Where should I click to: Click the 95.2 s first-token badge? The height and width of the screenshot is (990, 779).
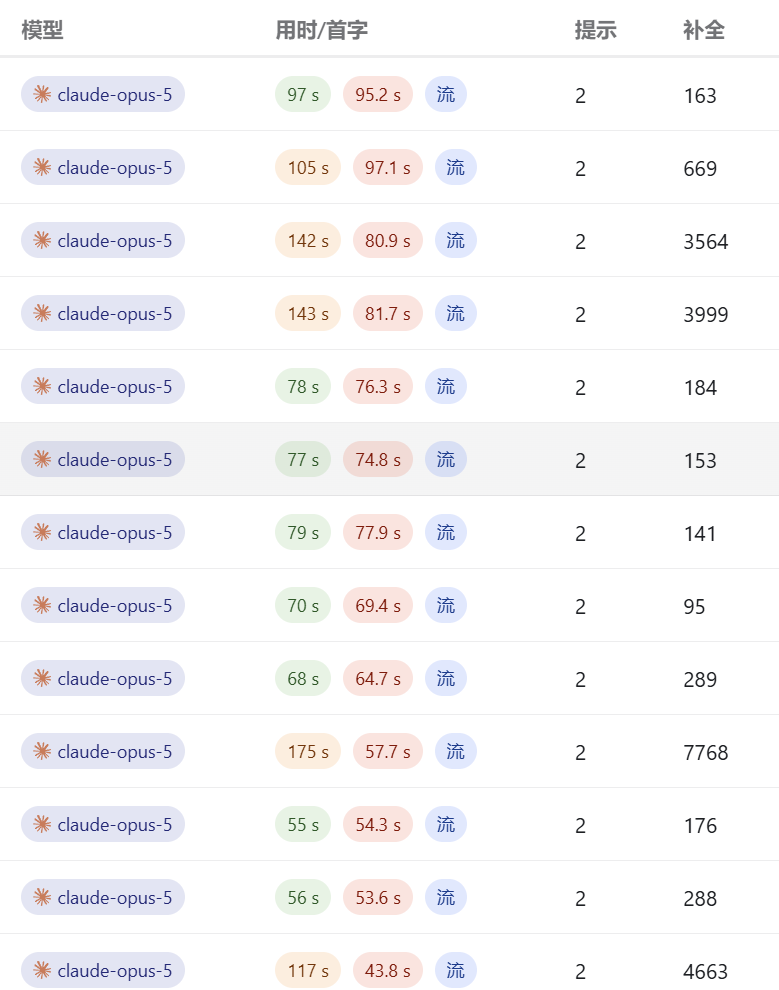click(378, 95)
